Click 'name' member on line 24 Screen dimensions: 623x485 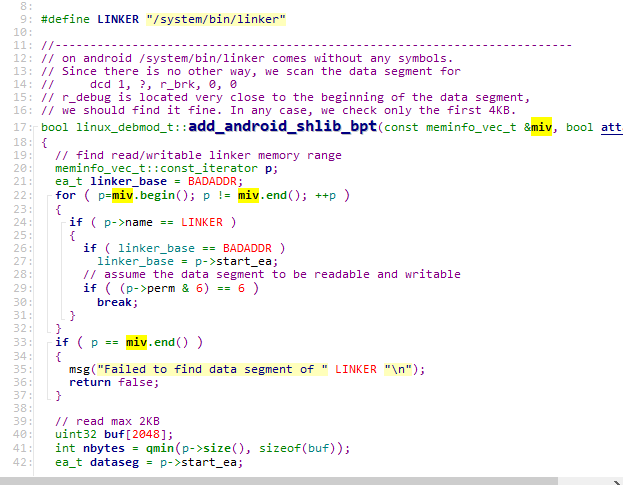(139, 222)
